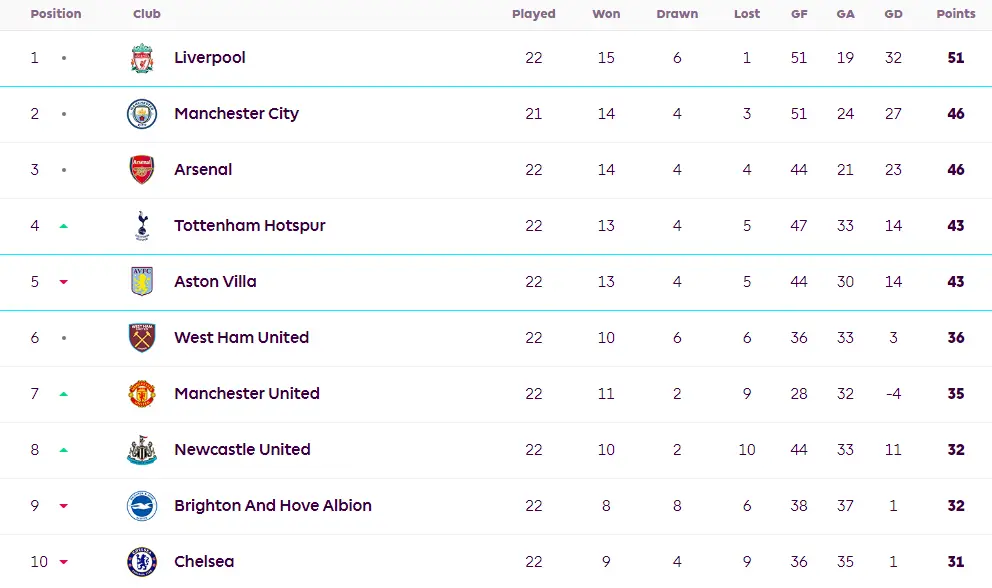Click the Manchester City club badge
Image resolution: width=992 pixels, height=588 pixels.
click(x=142, y=114)
